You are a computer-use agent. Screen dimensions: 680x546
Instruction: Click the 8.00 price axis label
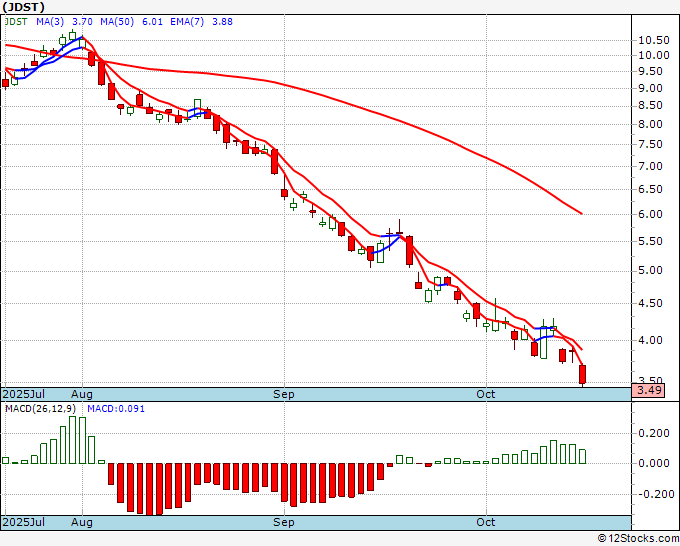(x=651, y=124)
